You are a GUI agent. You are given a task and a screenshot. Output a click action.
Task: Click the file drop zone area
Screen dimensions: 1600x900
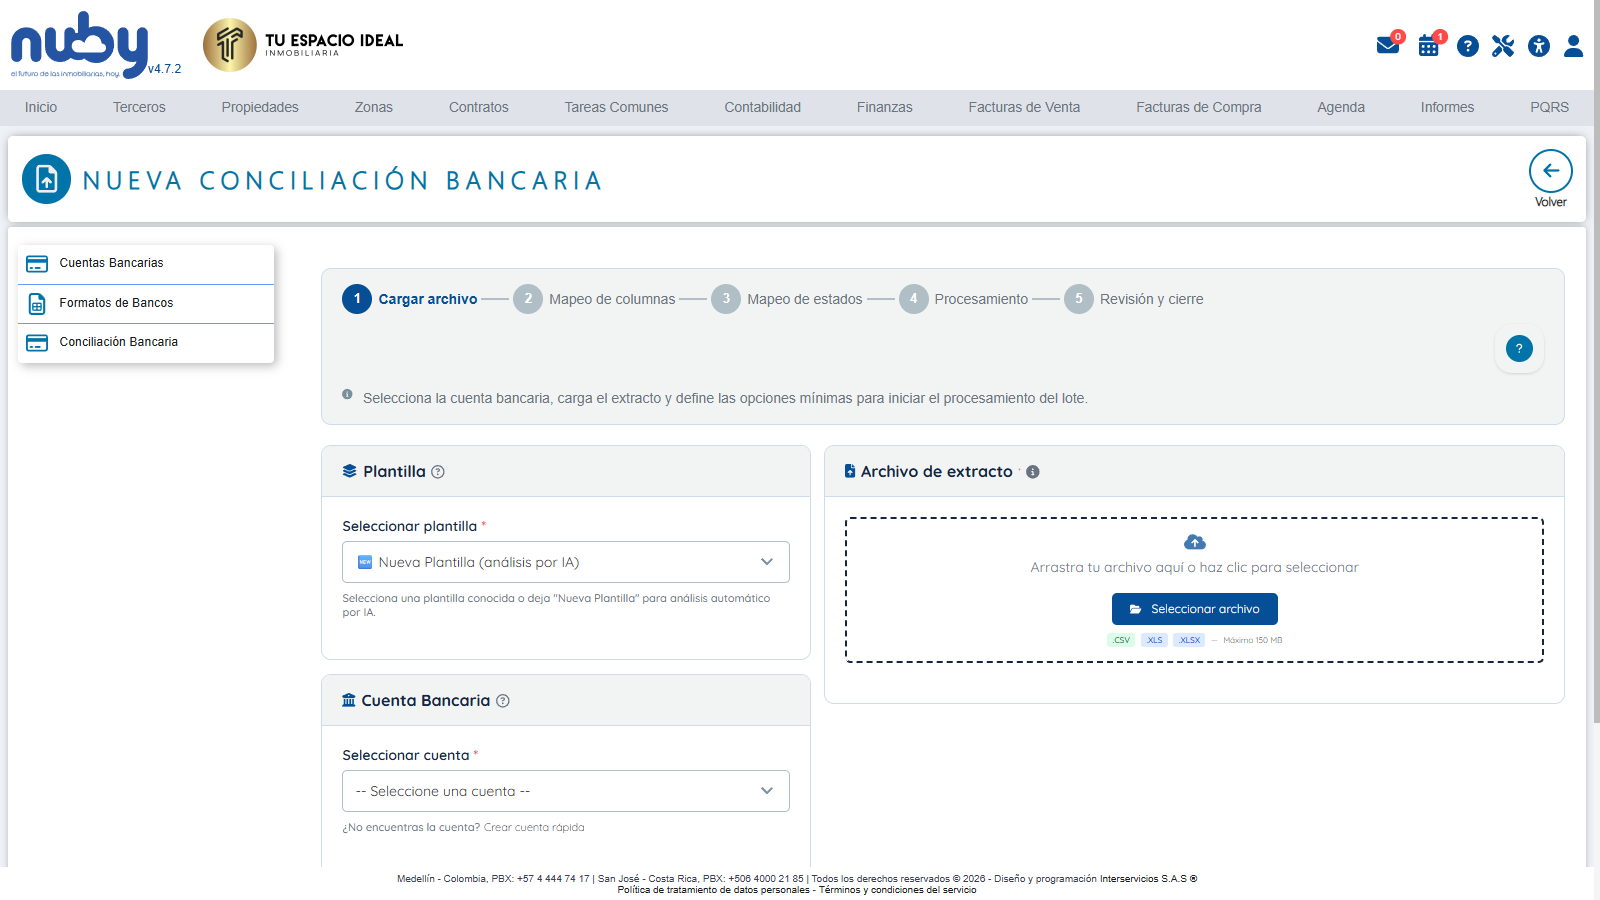(x=1195, y=590)
